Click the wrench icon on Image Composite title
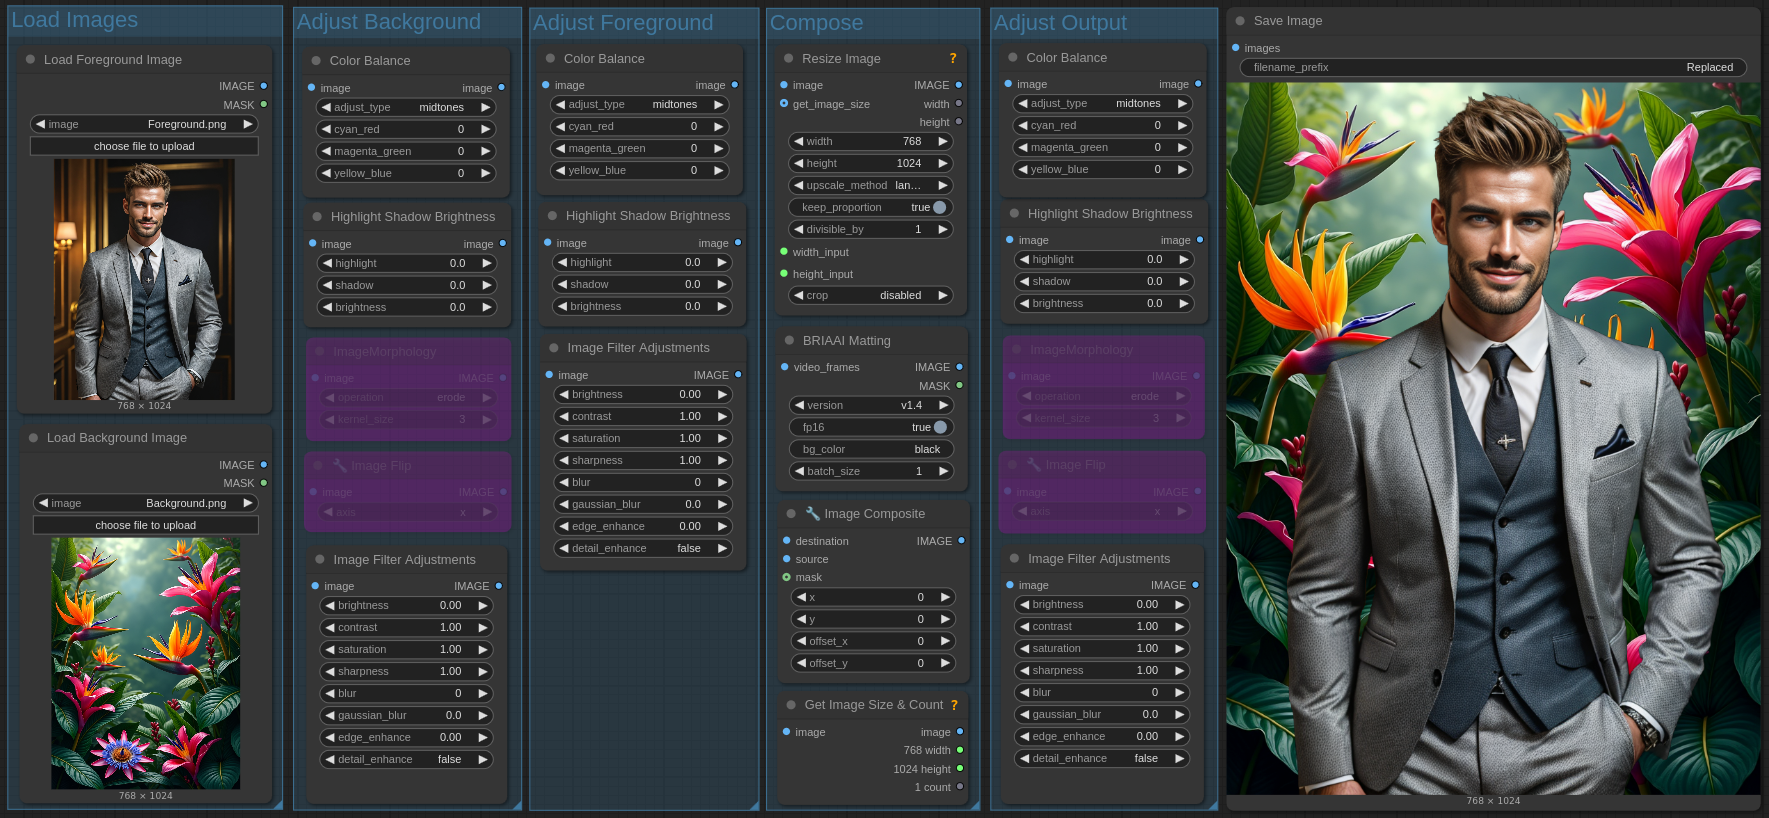The width and height of the screenshot is (1769, 818). click(813, 514)
